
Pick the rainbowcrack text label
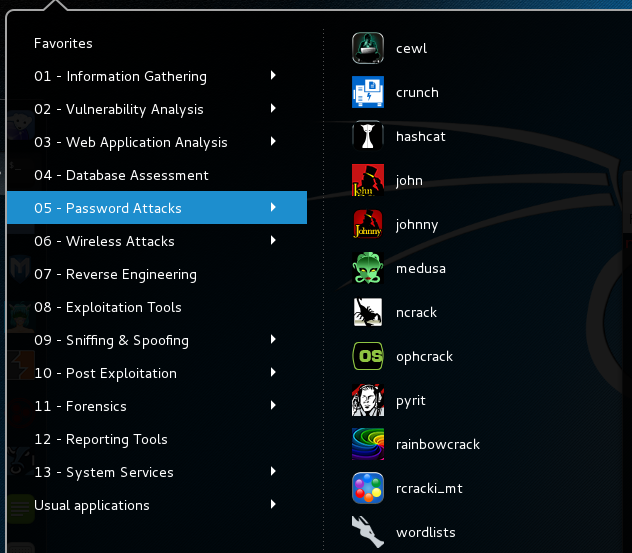tap(438, 444)
